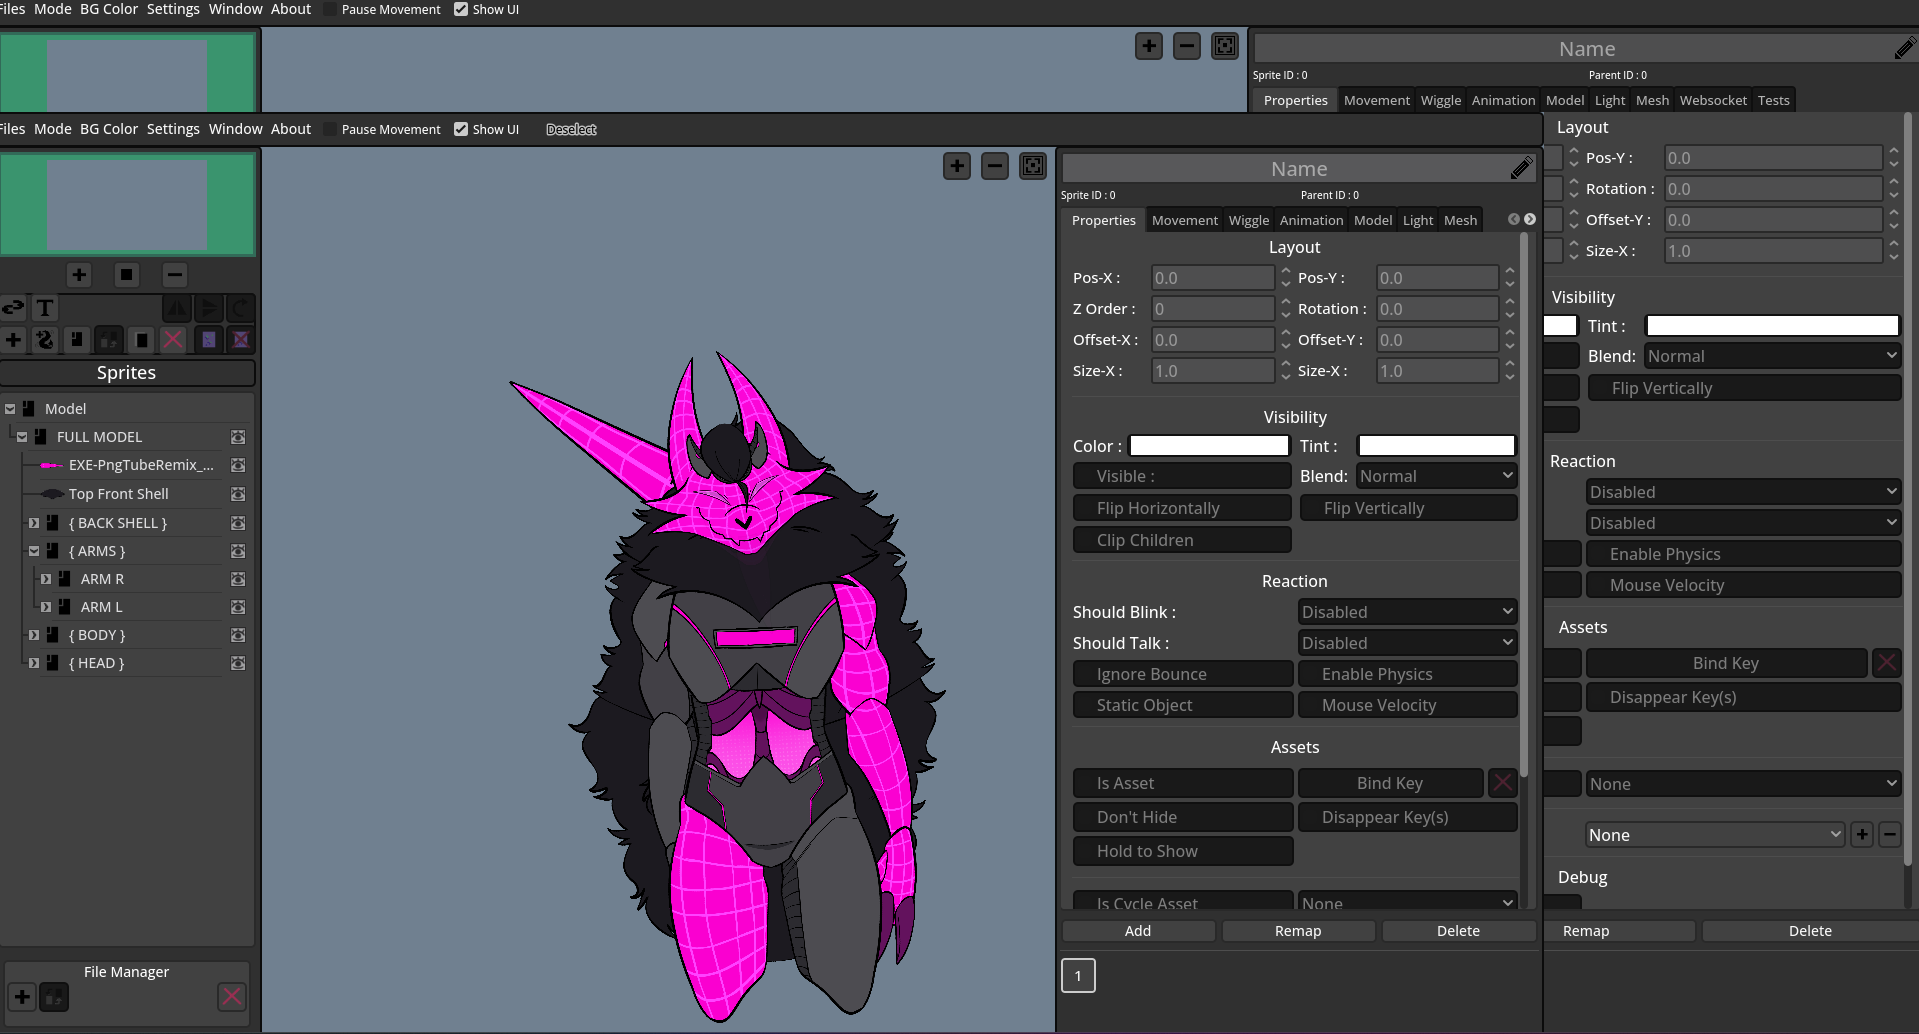This screenshot has height=1034, width=1919.
Task: Switch to Movement tab in front window
Action: coord(1185,220)
